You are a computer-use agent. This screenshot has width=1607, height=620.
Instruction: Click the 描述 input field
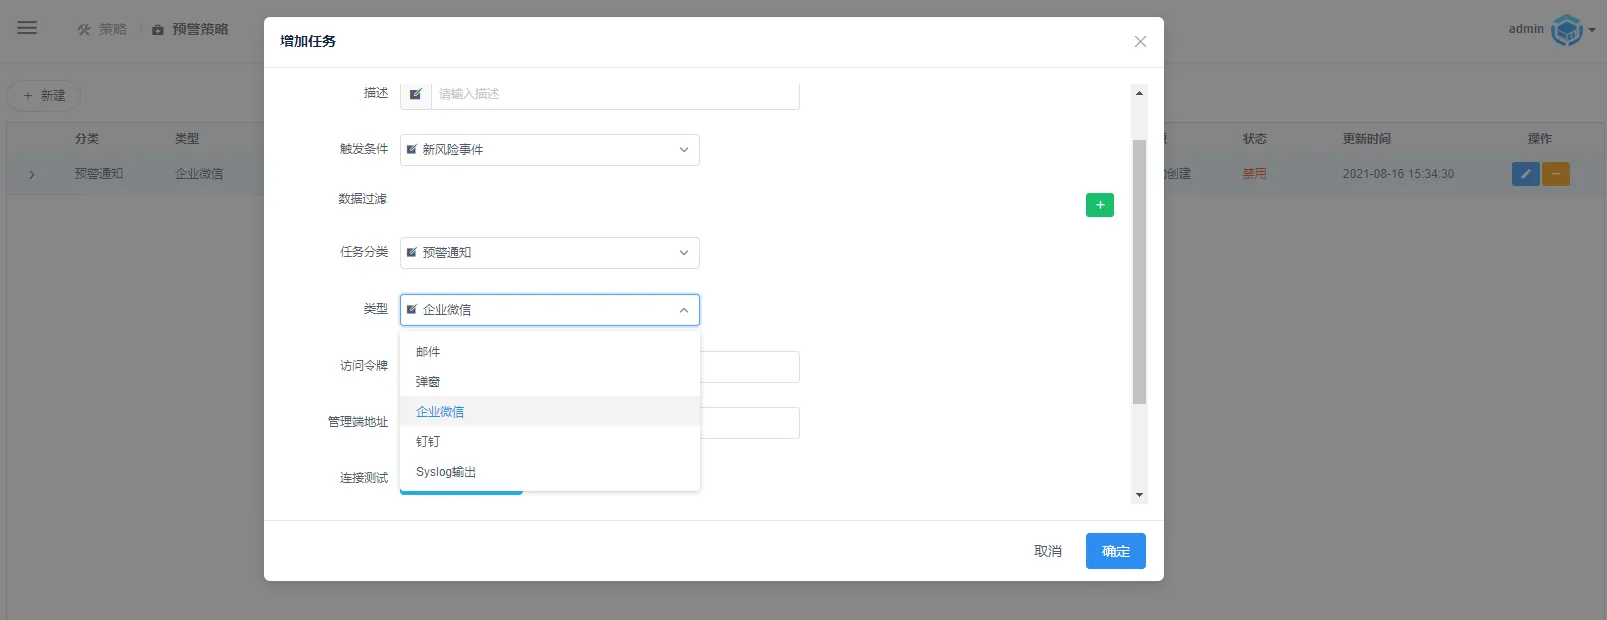[615, 94]
